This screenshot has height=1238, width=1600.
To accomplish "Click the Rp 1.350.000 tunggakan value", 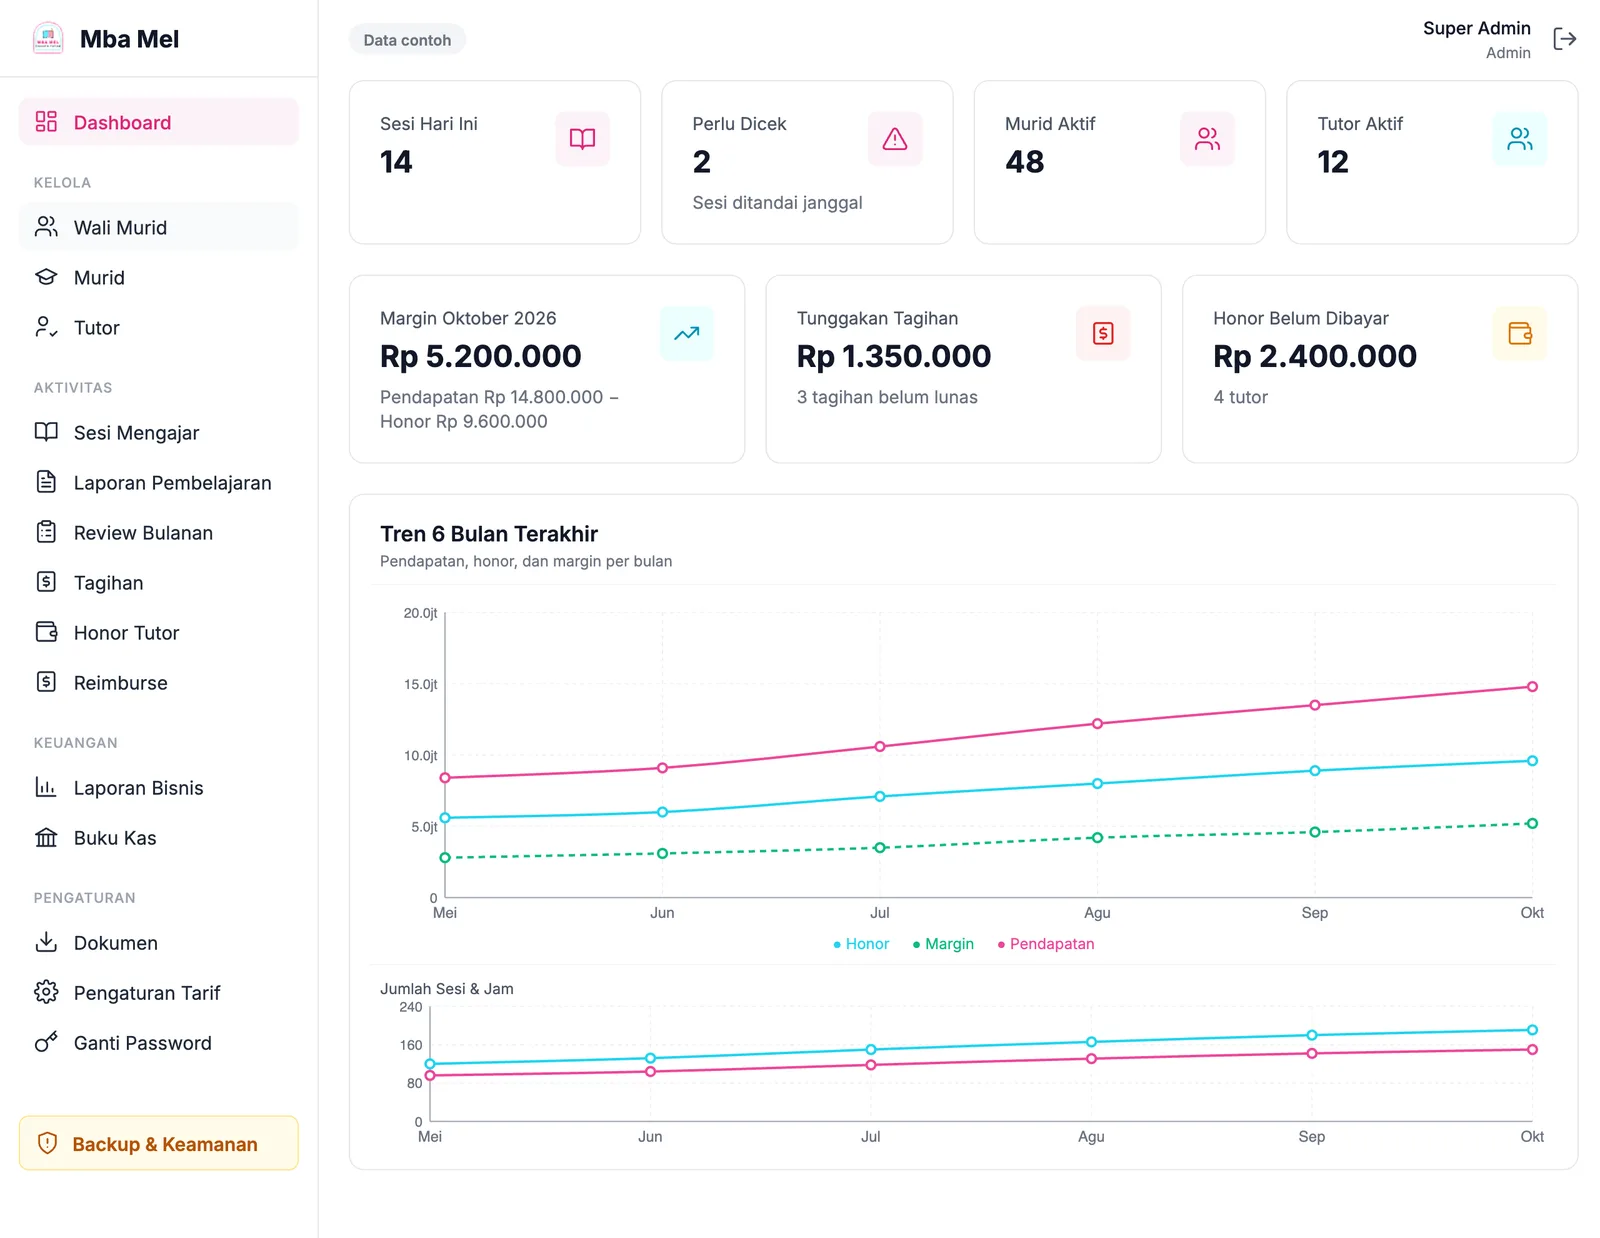I will [x=894, y=356].
